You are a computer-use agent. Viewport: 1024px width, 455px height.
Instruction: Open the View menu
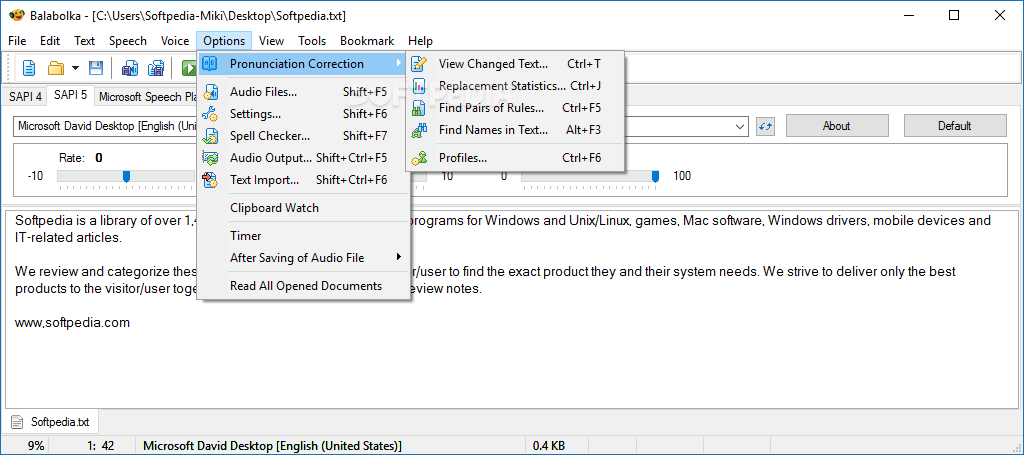[271, 40]
